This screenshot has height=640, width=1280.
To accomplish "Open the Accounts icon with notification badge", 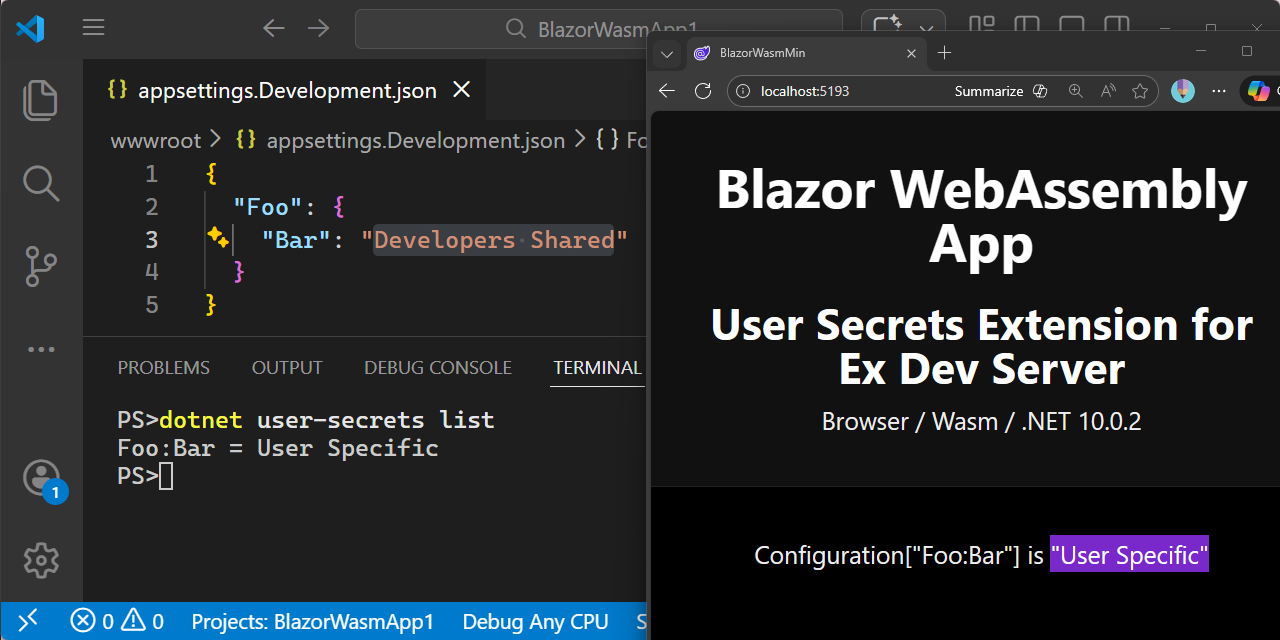I will pyautogui.click(x=40, y=477).
